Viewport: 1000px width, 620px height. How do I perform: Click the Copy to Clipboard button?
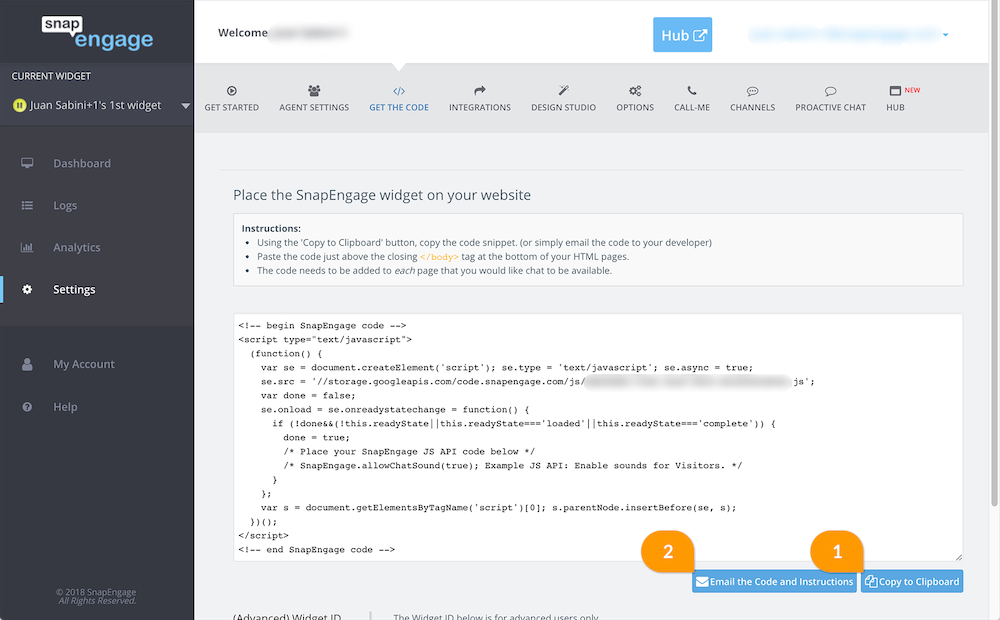click(912, 582)
